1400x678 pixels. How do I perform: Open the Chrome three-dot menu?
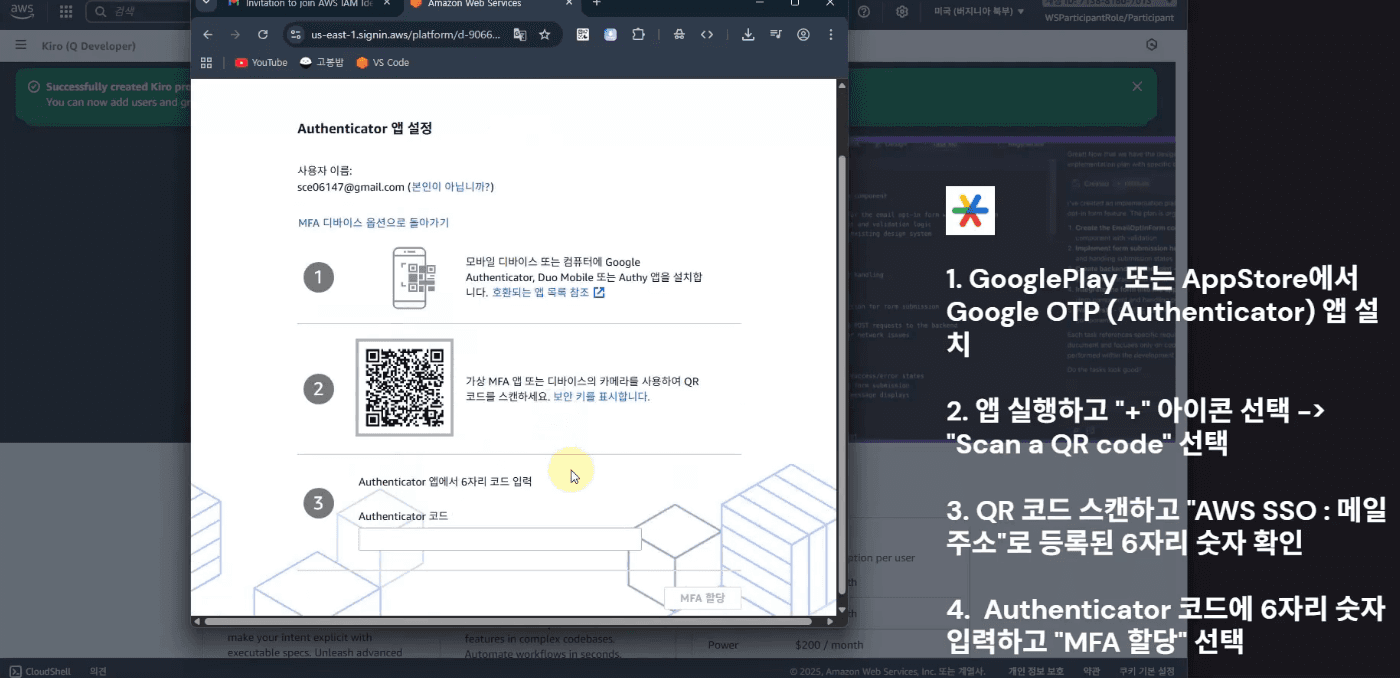[x=831, y=34]
